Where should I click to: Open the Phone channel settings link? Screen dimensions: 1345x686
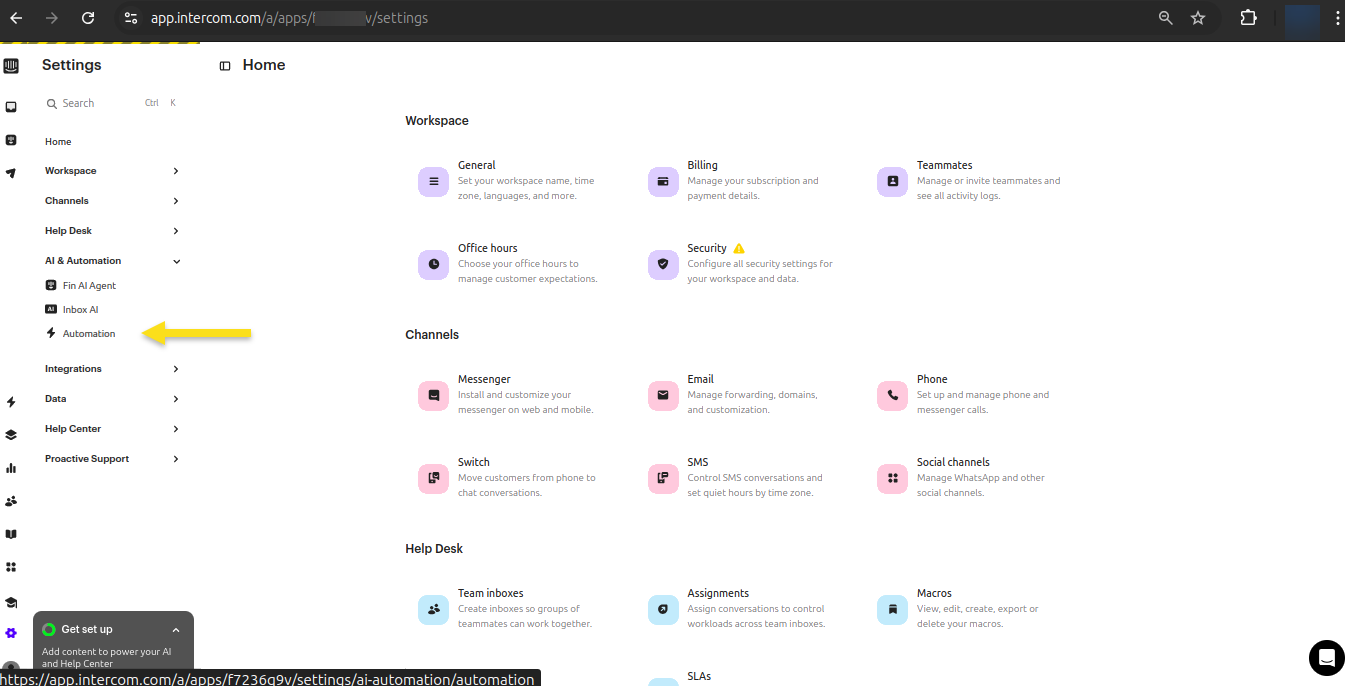point(932,379)
